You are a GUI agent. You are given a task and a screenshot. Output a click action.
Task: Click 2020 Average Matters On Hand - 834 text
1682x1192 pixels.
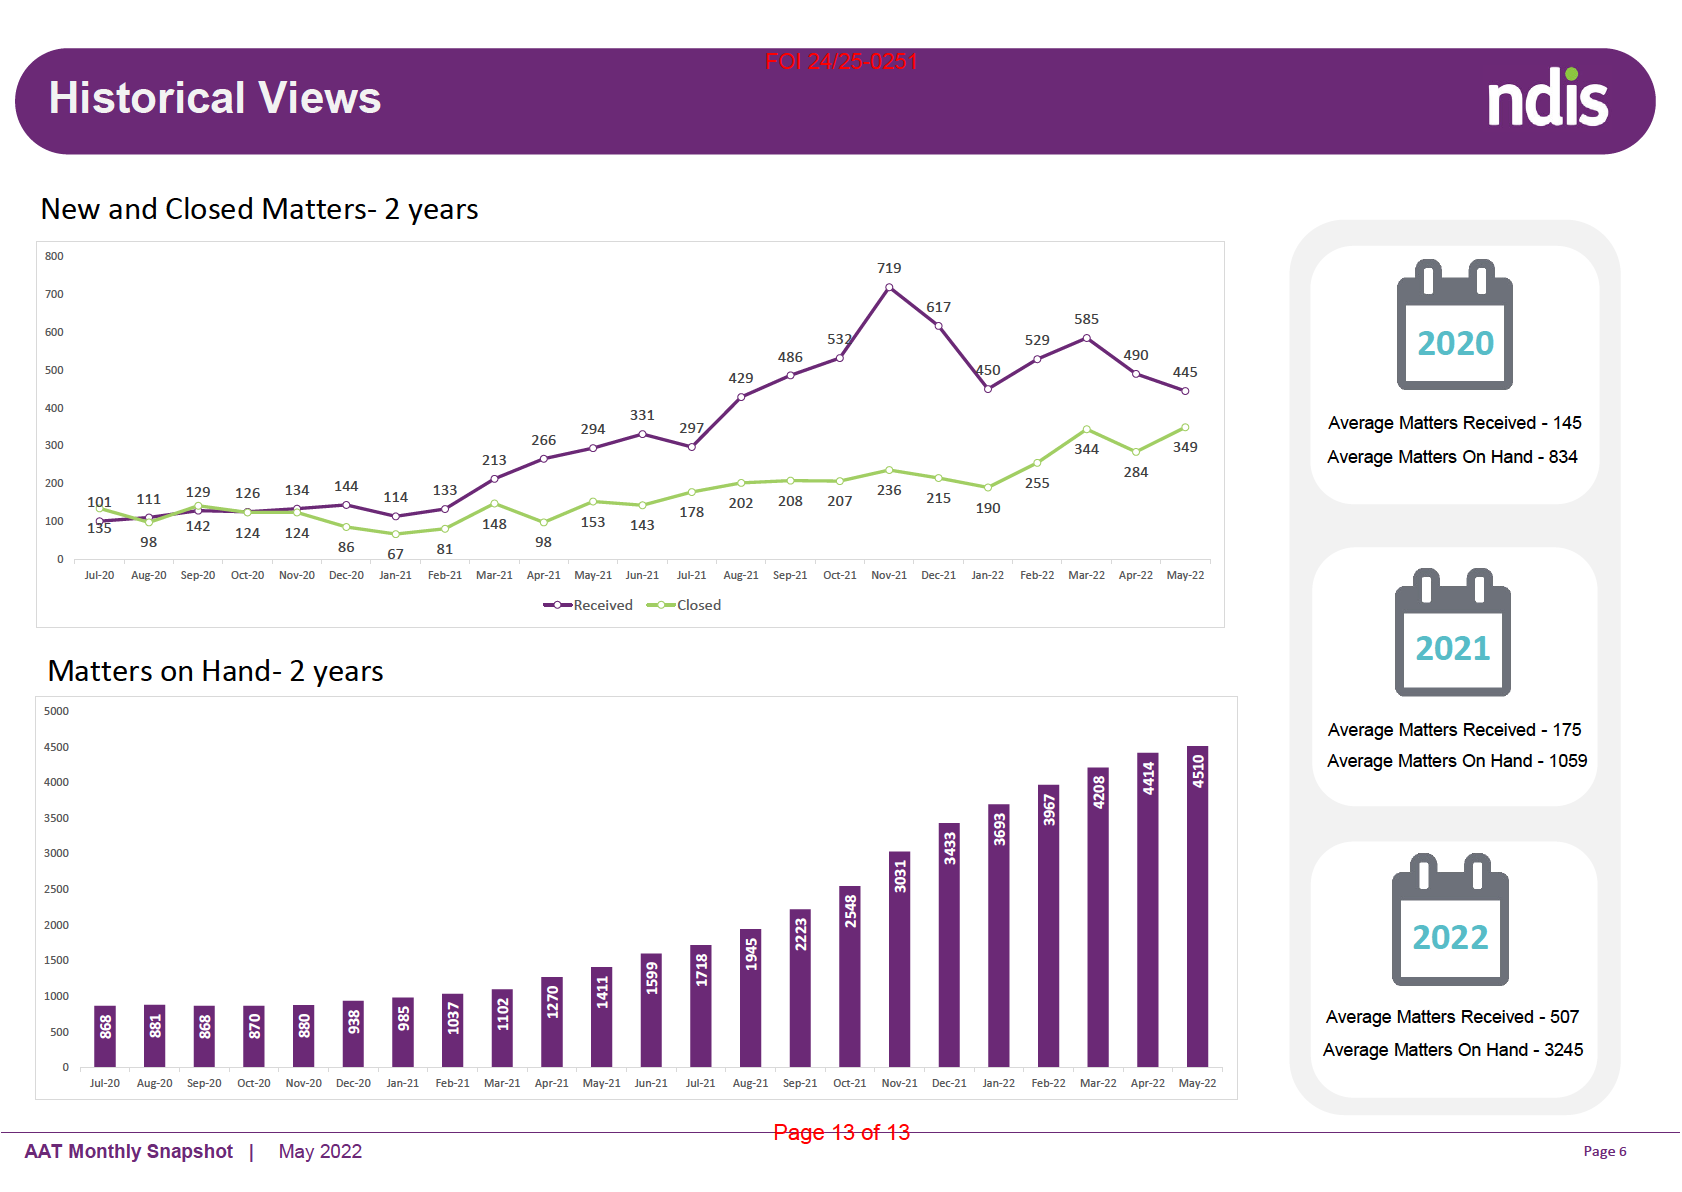pos(1452,457)
